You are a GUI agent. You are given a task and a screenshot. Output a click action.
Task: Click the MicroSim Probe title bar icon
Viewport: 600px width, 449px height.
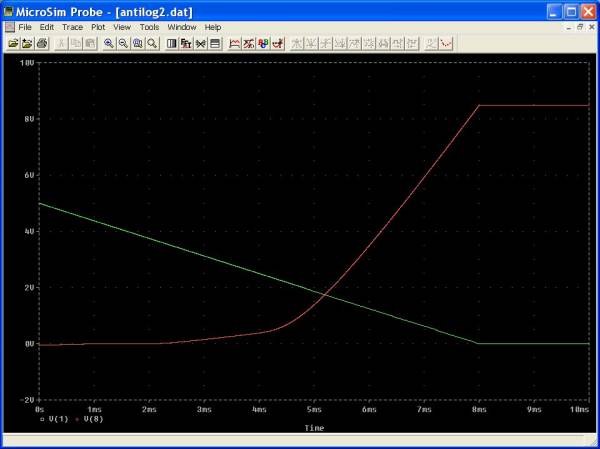tap(8, 11)
